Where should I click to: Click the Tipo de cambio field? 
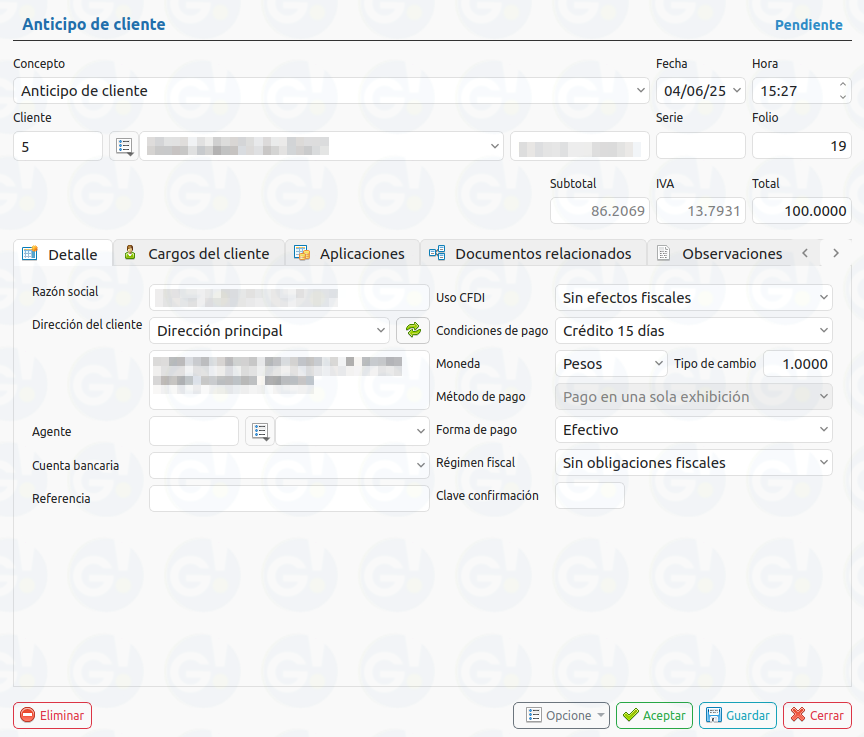pyautogui.click(x=798, y=364)
